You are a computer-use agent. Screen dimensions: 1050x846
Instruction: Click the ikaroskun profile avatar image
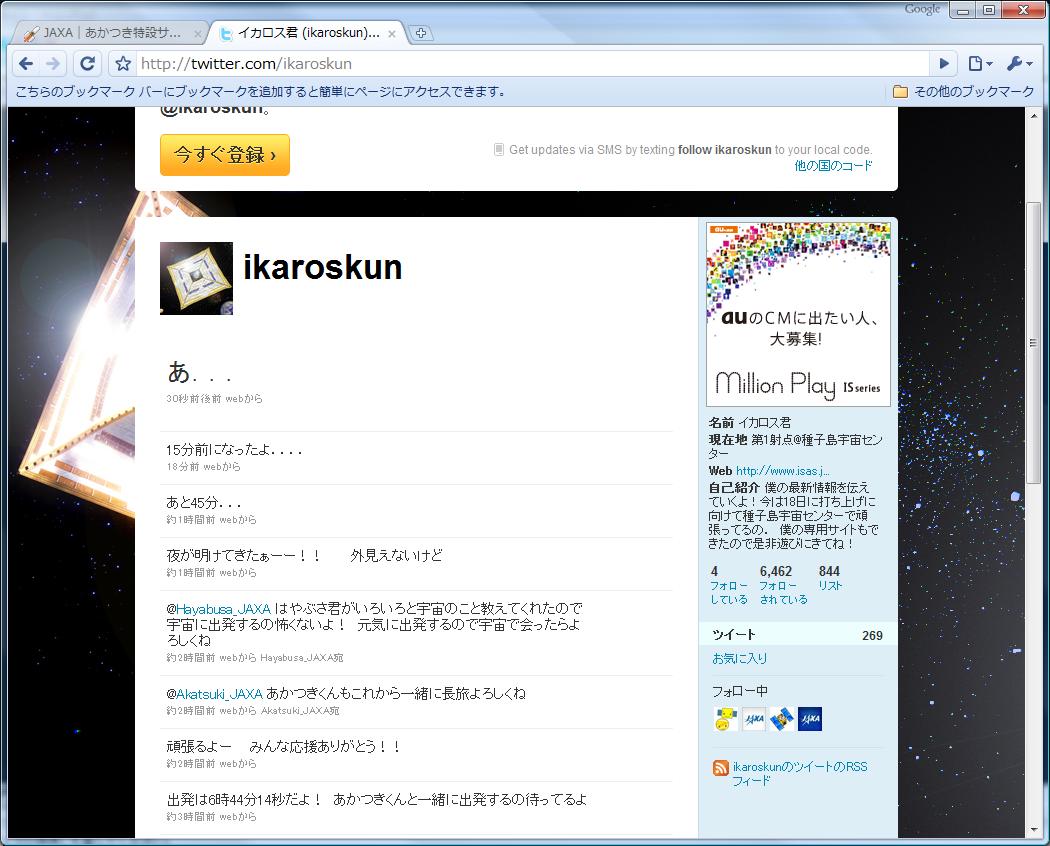click(196, 278)
